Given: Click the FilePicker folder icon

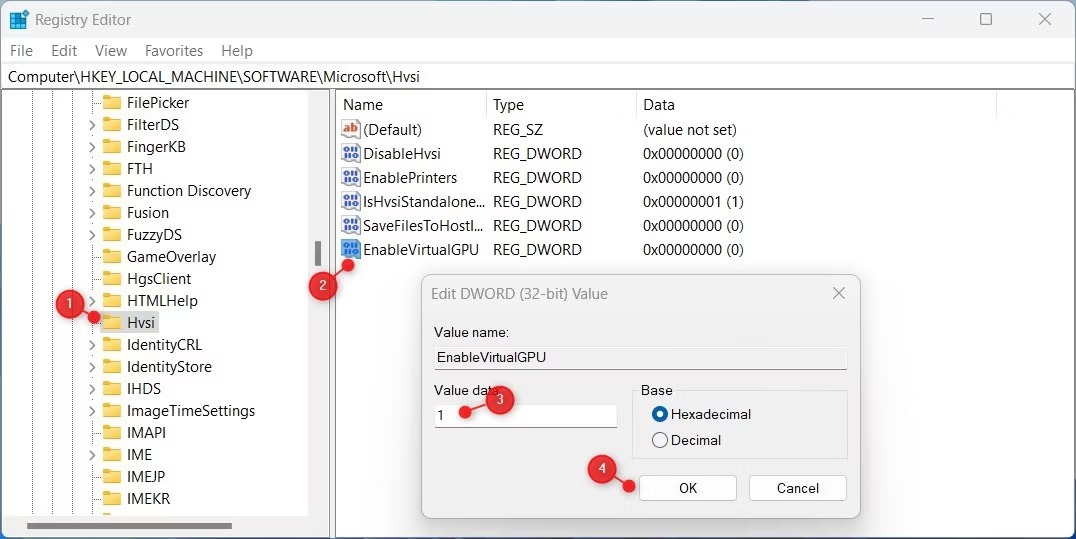Looking at the screenshot, I should pos(112,102).
